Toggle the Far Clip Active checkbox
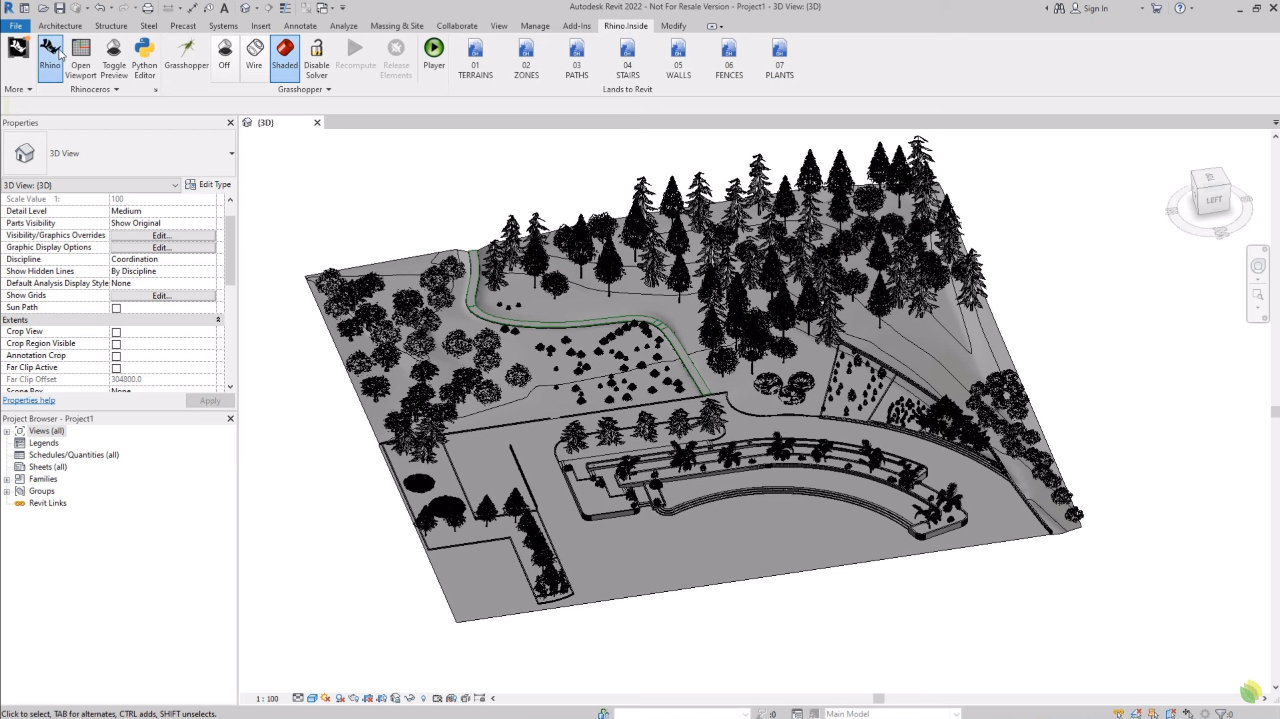The width and height of the screenshot is (1280, 719). [116, 368]
